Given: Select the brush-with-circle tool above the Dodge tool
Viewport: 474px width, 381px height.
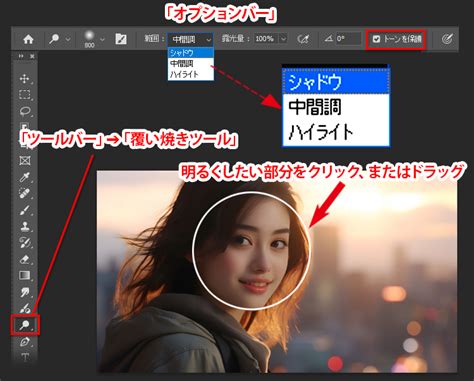Looking at the screenshot, I should pyautogui.click(x=25, y=308).
